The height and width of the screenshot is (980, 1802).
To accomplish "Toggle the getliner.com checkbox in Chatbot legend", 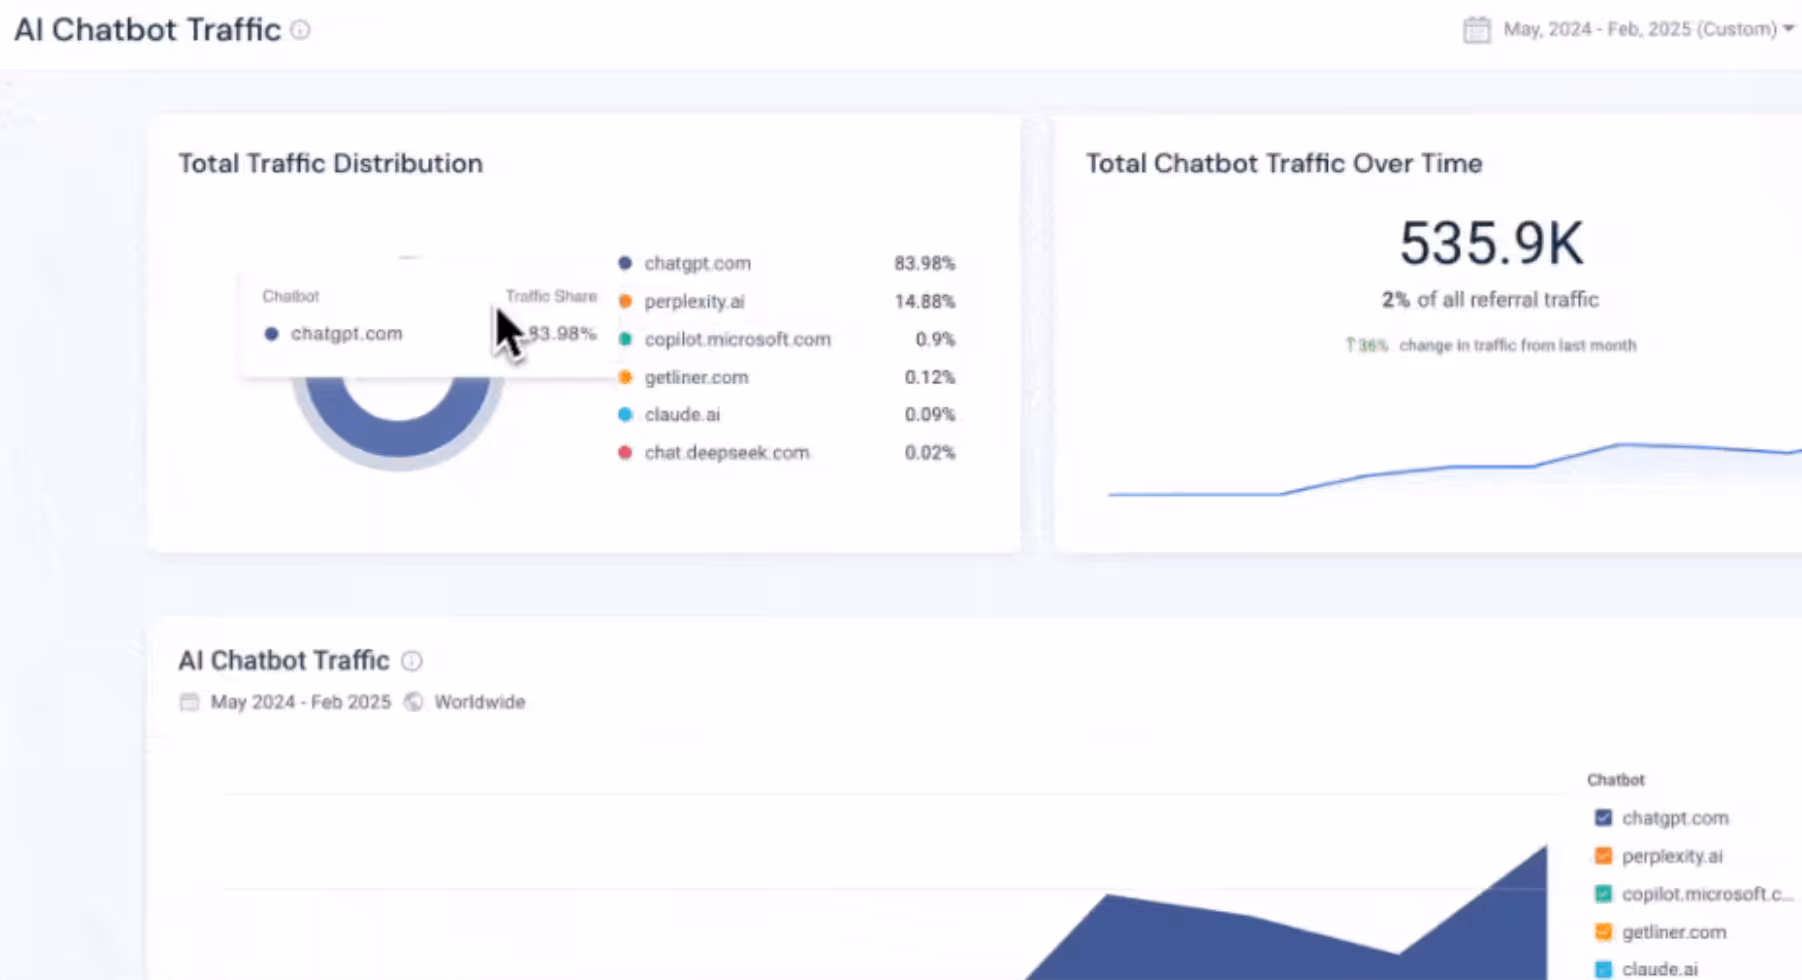I will (1603, 932).
